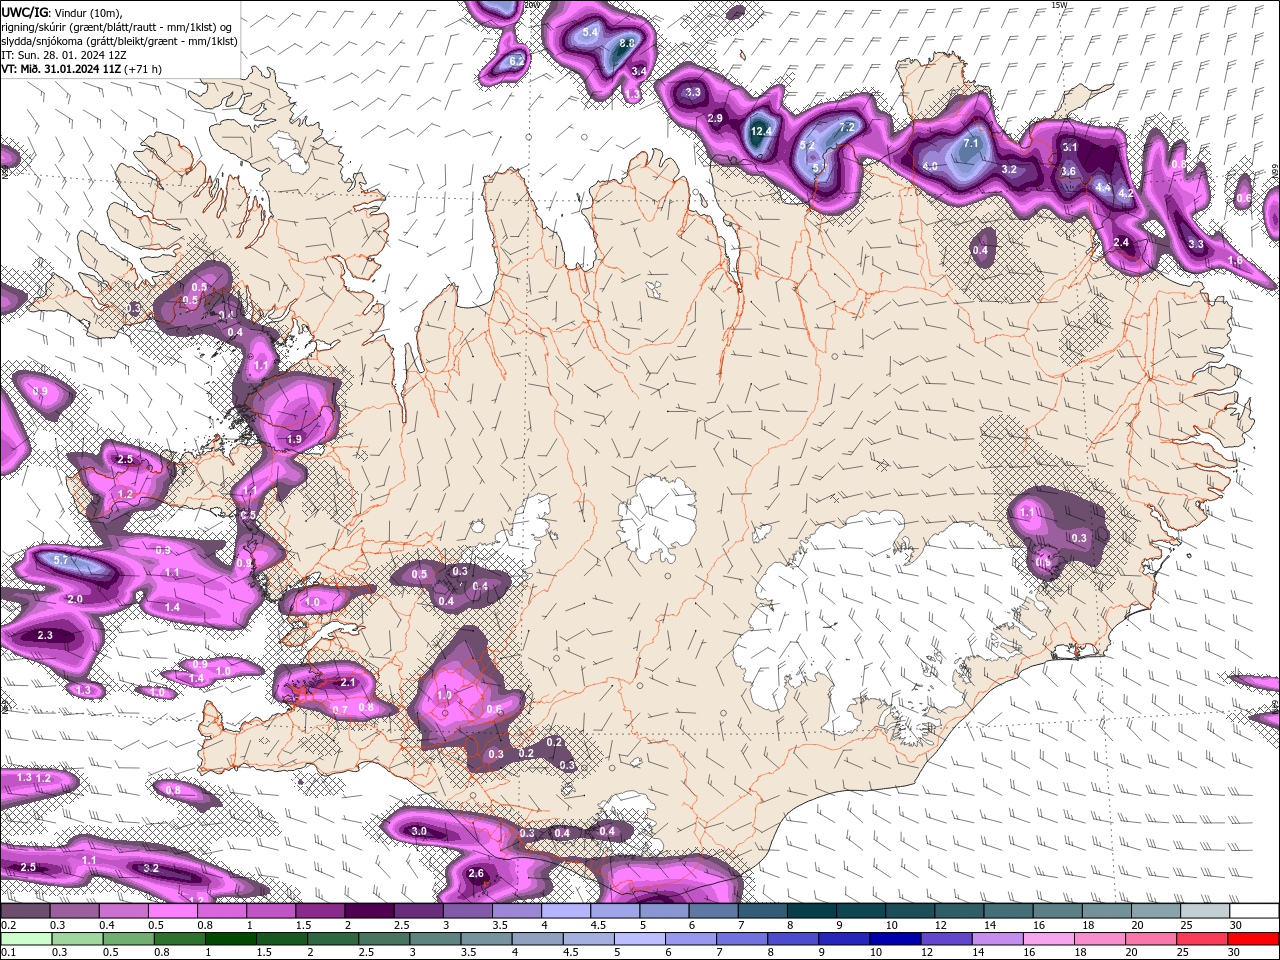Select lower legend swatch between 5 and 6
This screenshot has height=960, width=1280.
(640, 938)
